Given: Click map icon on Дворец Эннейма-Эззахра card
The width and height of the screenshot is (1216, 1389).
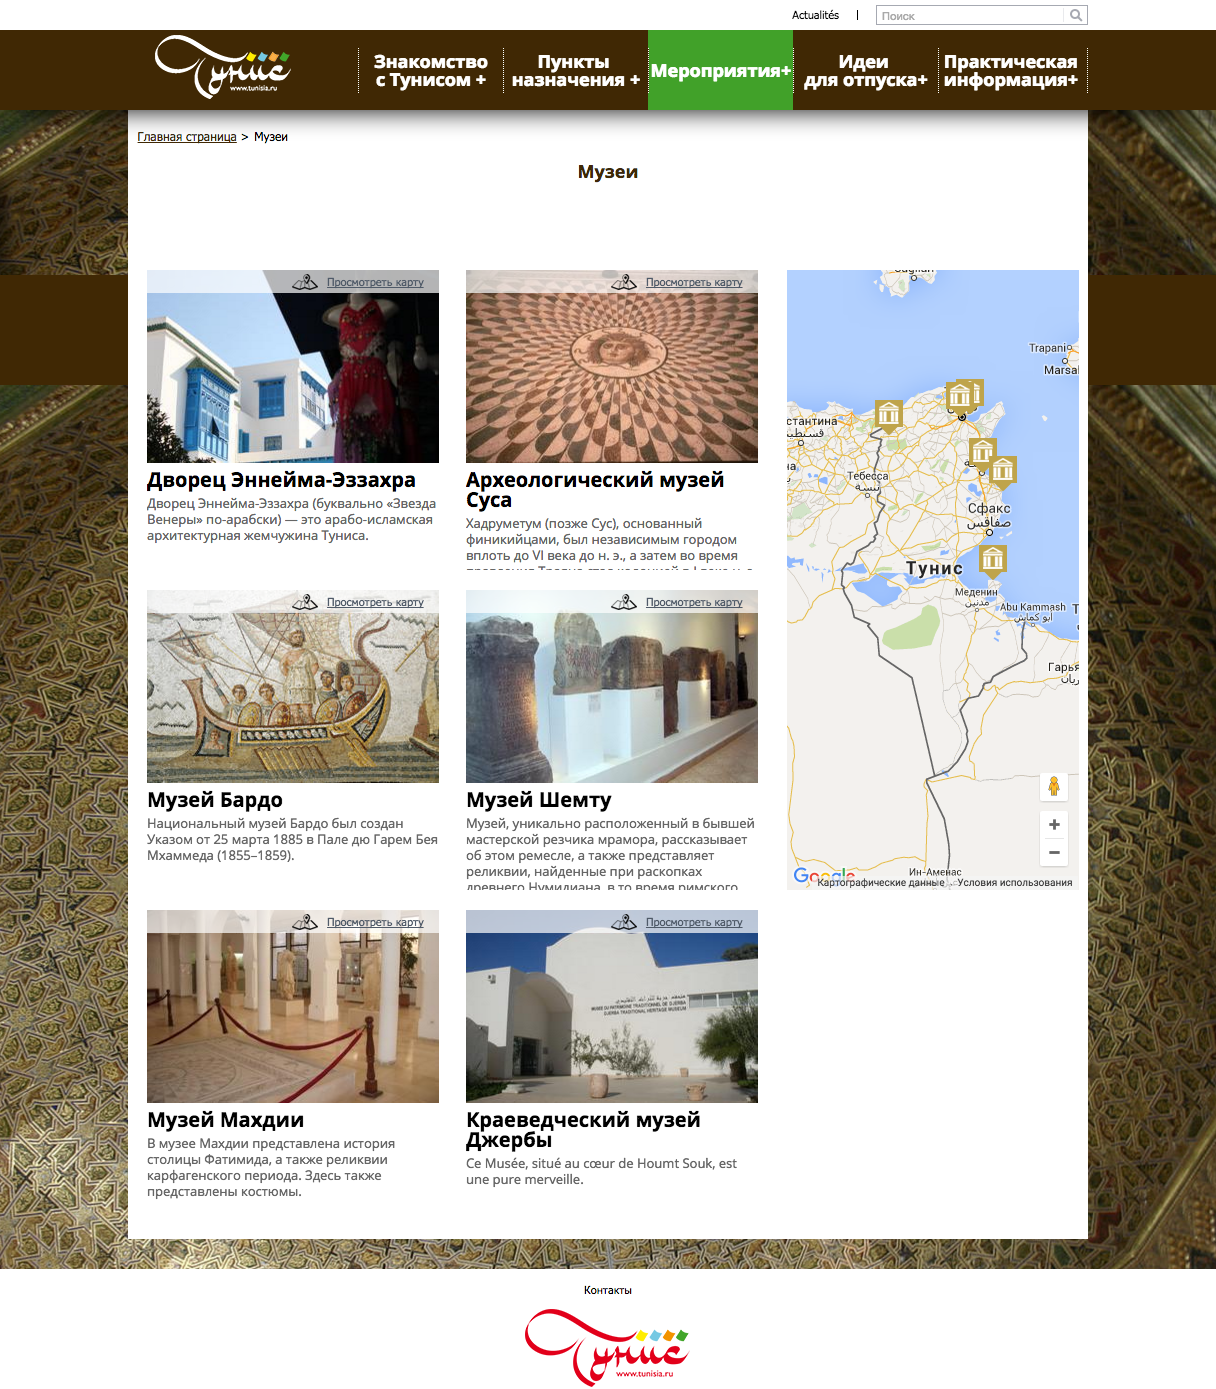Looking at the screenshot, I should click(305, 283).
